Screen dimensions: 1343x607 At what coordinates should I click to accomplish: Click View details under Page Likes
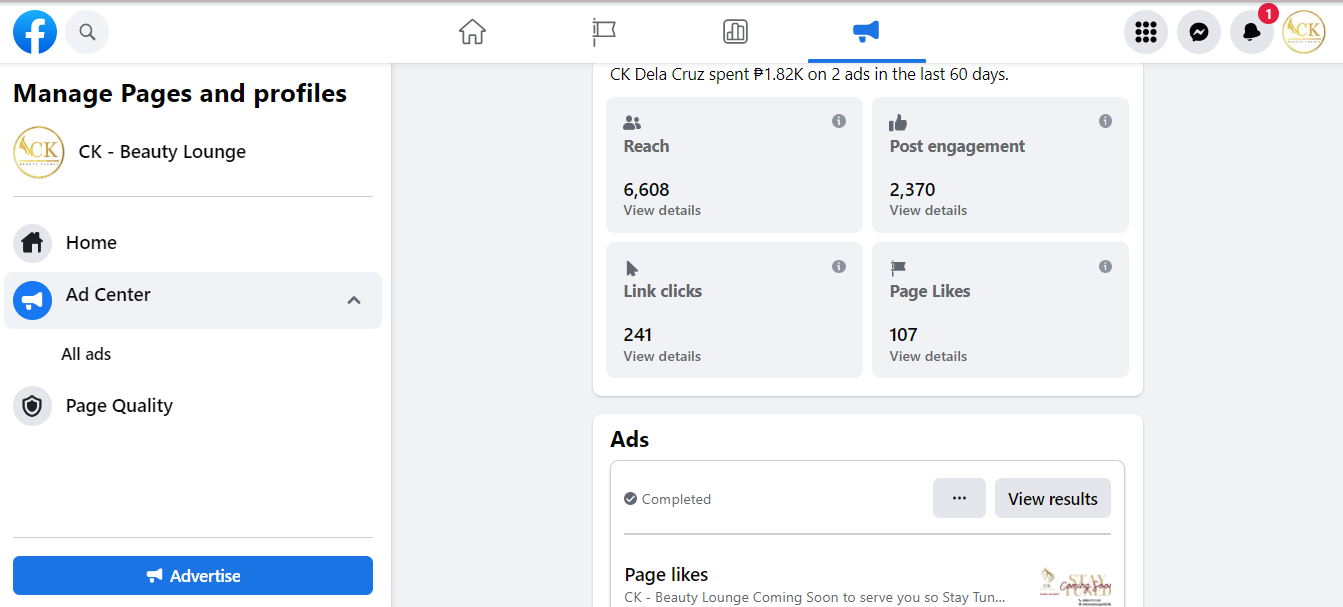click(x=928, y=357)
